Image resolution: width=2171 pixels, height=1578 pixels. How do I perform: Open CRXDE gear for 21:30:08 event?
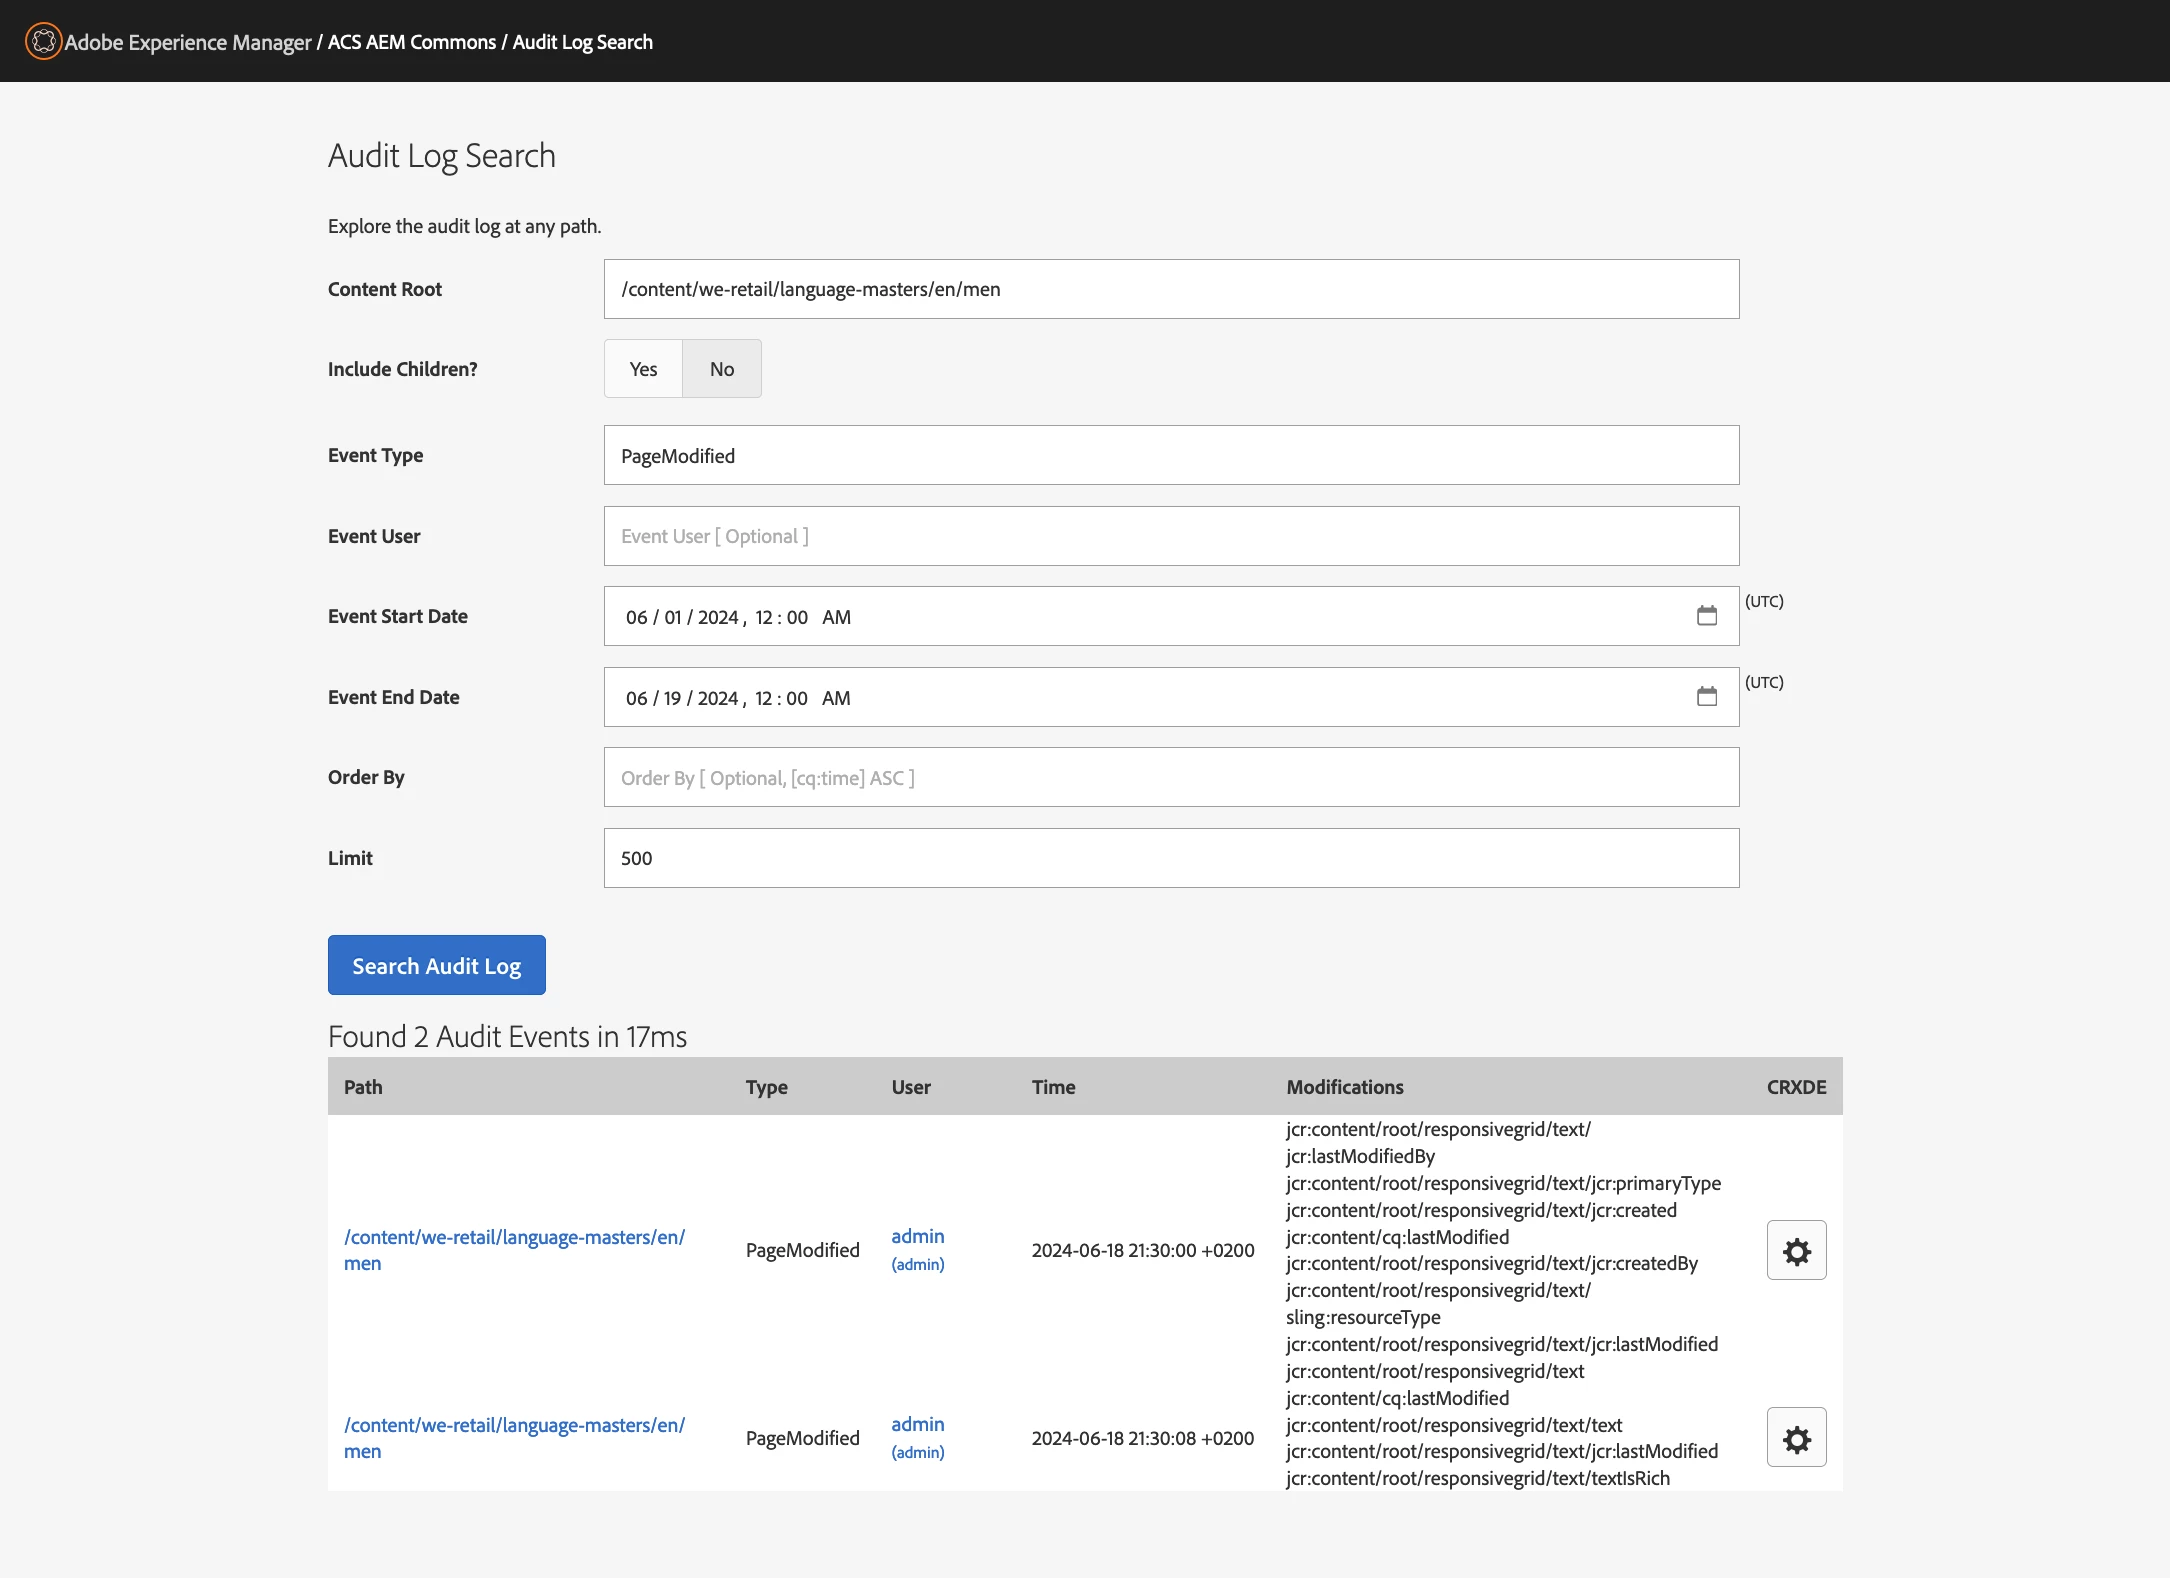coord(1796,1438)
